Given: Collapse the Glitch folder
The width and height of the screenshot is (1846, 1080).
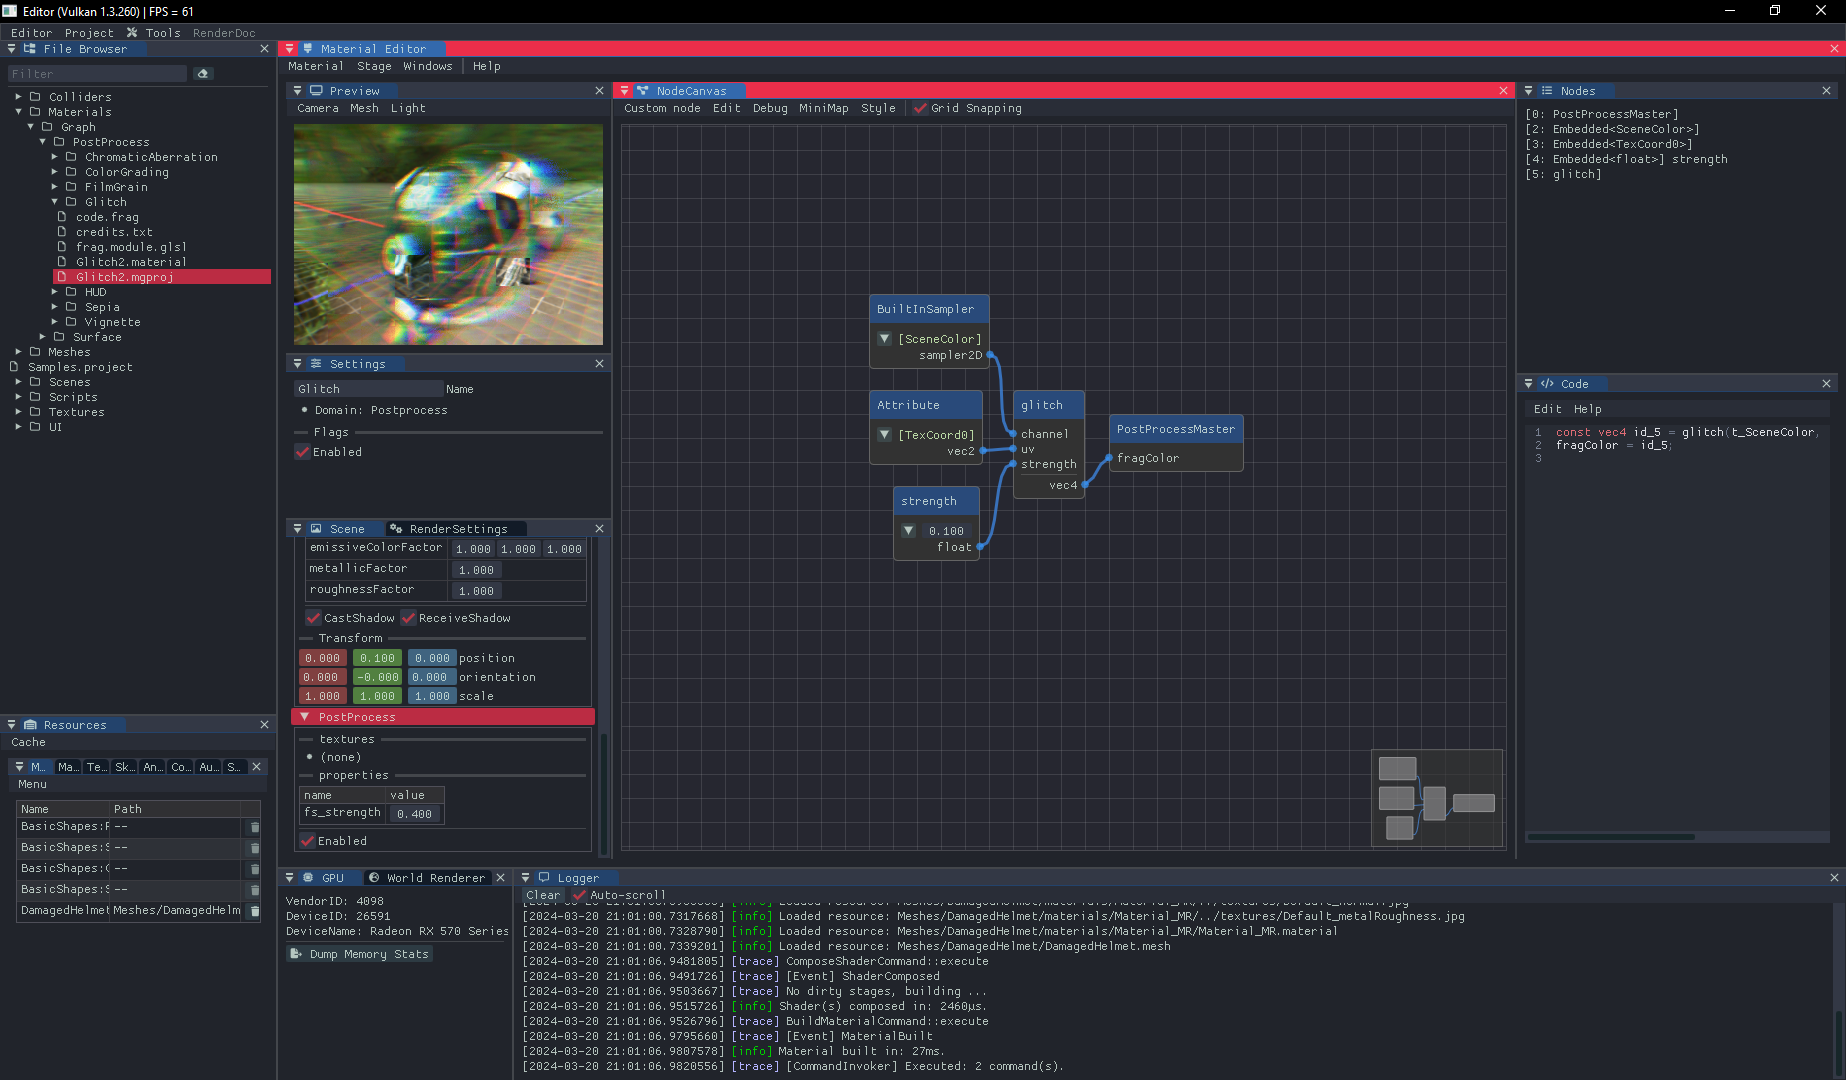Looking at the screenshot, I should point(54,202).
